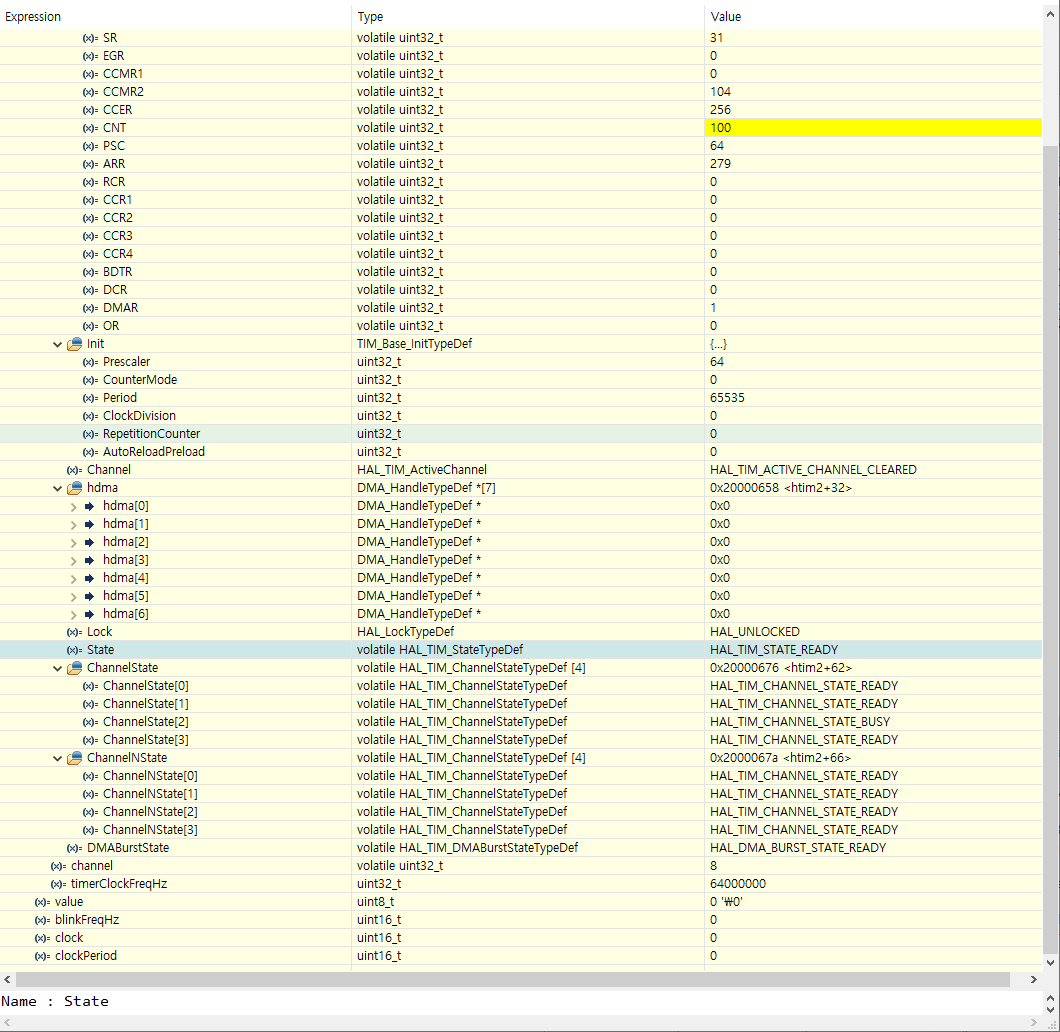Click the pointer arrow icon beside hdma[0]
Image resolution: width=1060 pixels, height=1032 pixels.
coord(88,505)
